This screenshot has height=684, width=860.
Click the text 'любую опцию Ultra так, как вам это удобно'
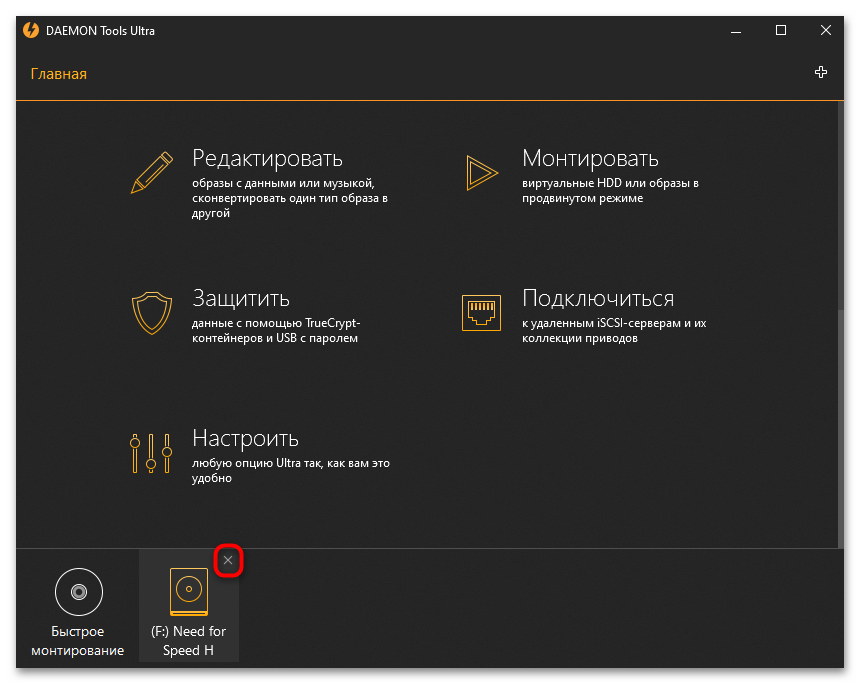tap(291, 471)
